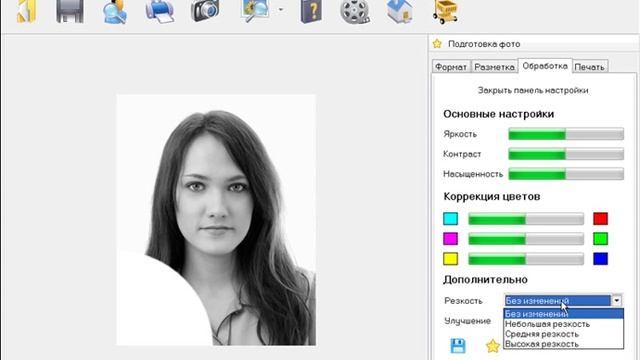Image resolution: width=640 pixels, height=360 pixels.
Task: Click the blue color swatch
Action: pos(600,258)
